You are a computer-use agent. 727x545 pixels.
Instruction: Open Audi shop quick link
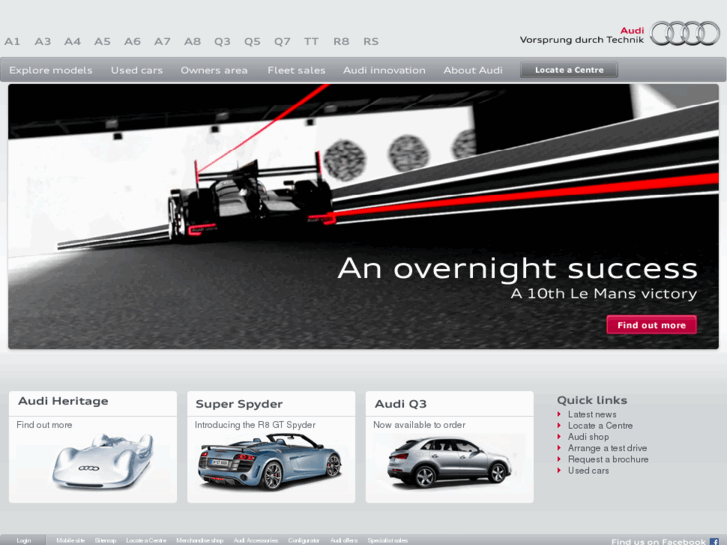(x=588, y=436)
